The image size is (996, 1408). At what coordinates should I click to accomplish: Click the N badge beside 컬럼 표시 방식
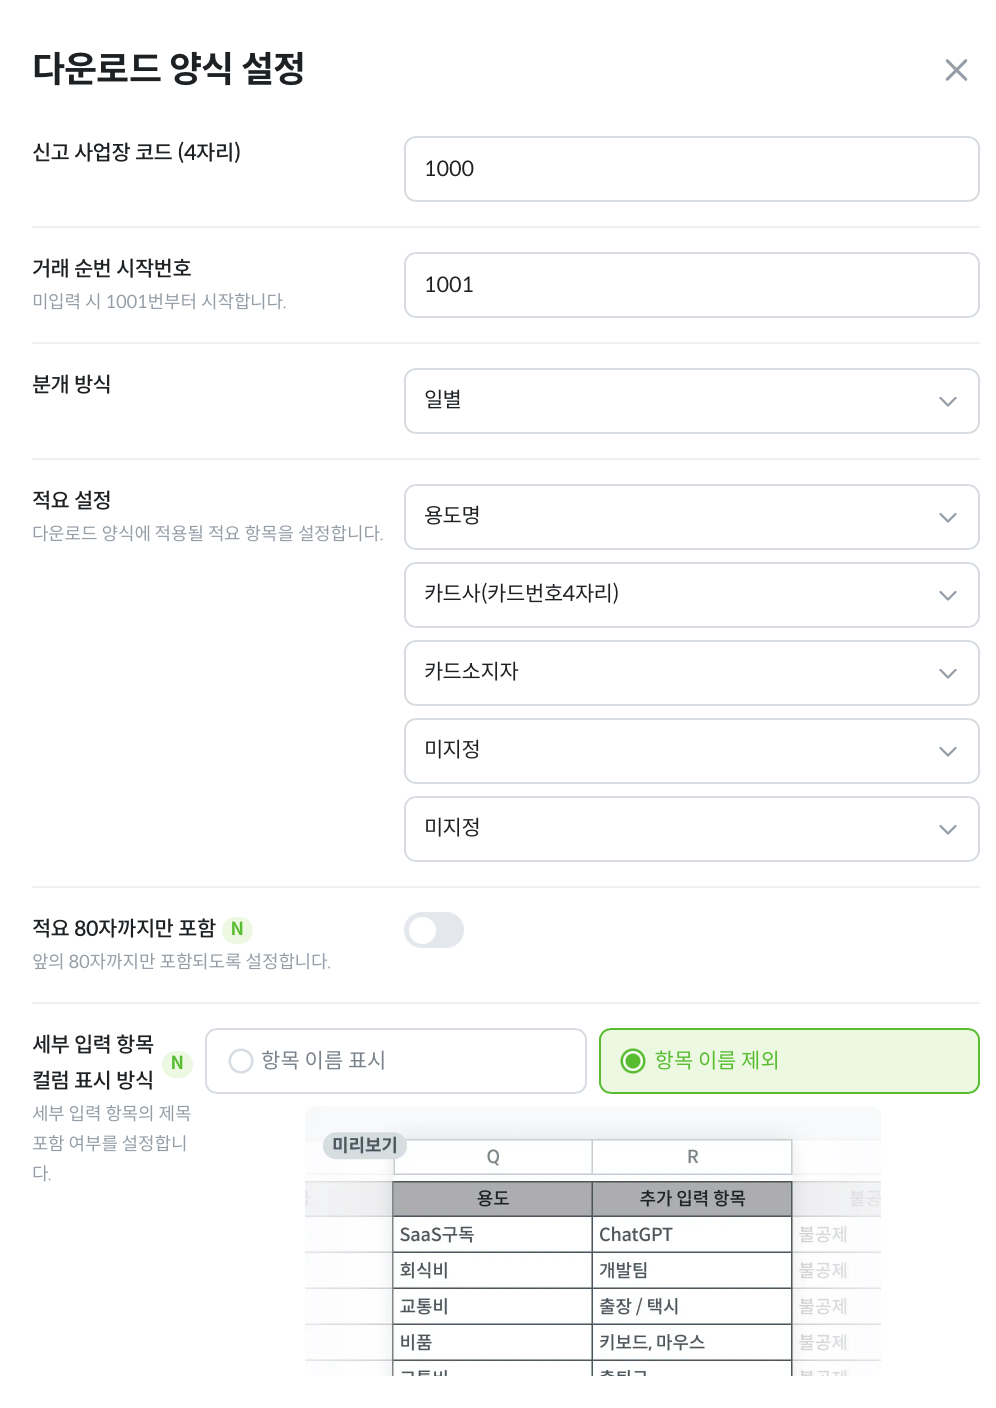[177, 1063]
